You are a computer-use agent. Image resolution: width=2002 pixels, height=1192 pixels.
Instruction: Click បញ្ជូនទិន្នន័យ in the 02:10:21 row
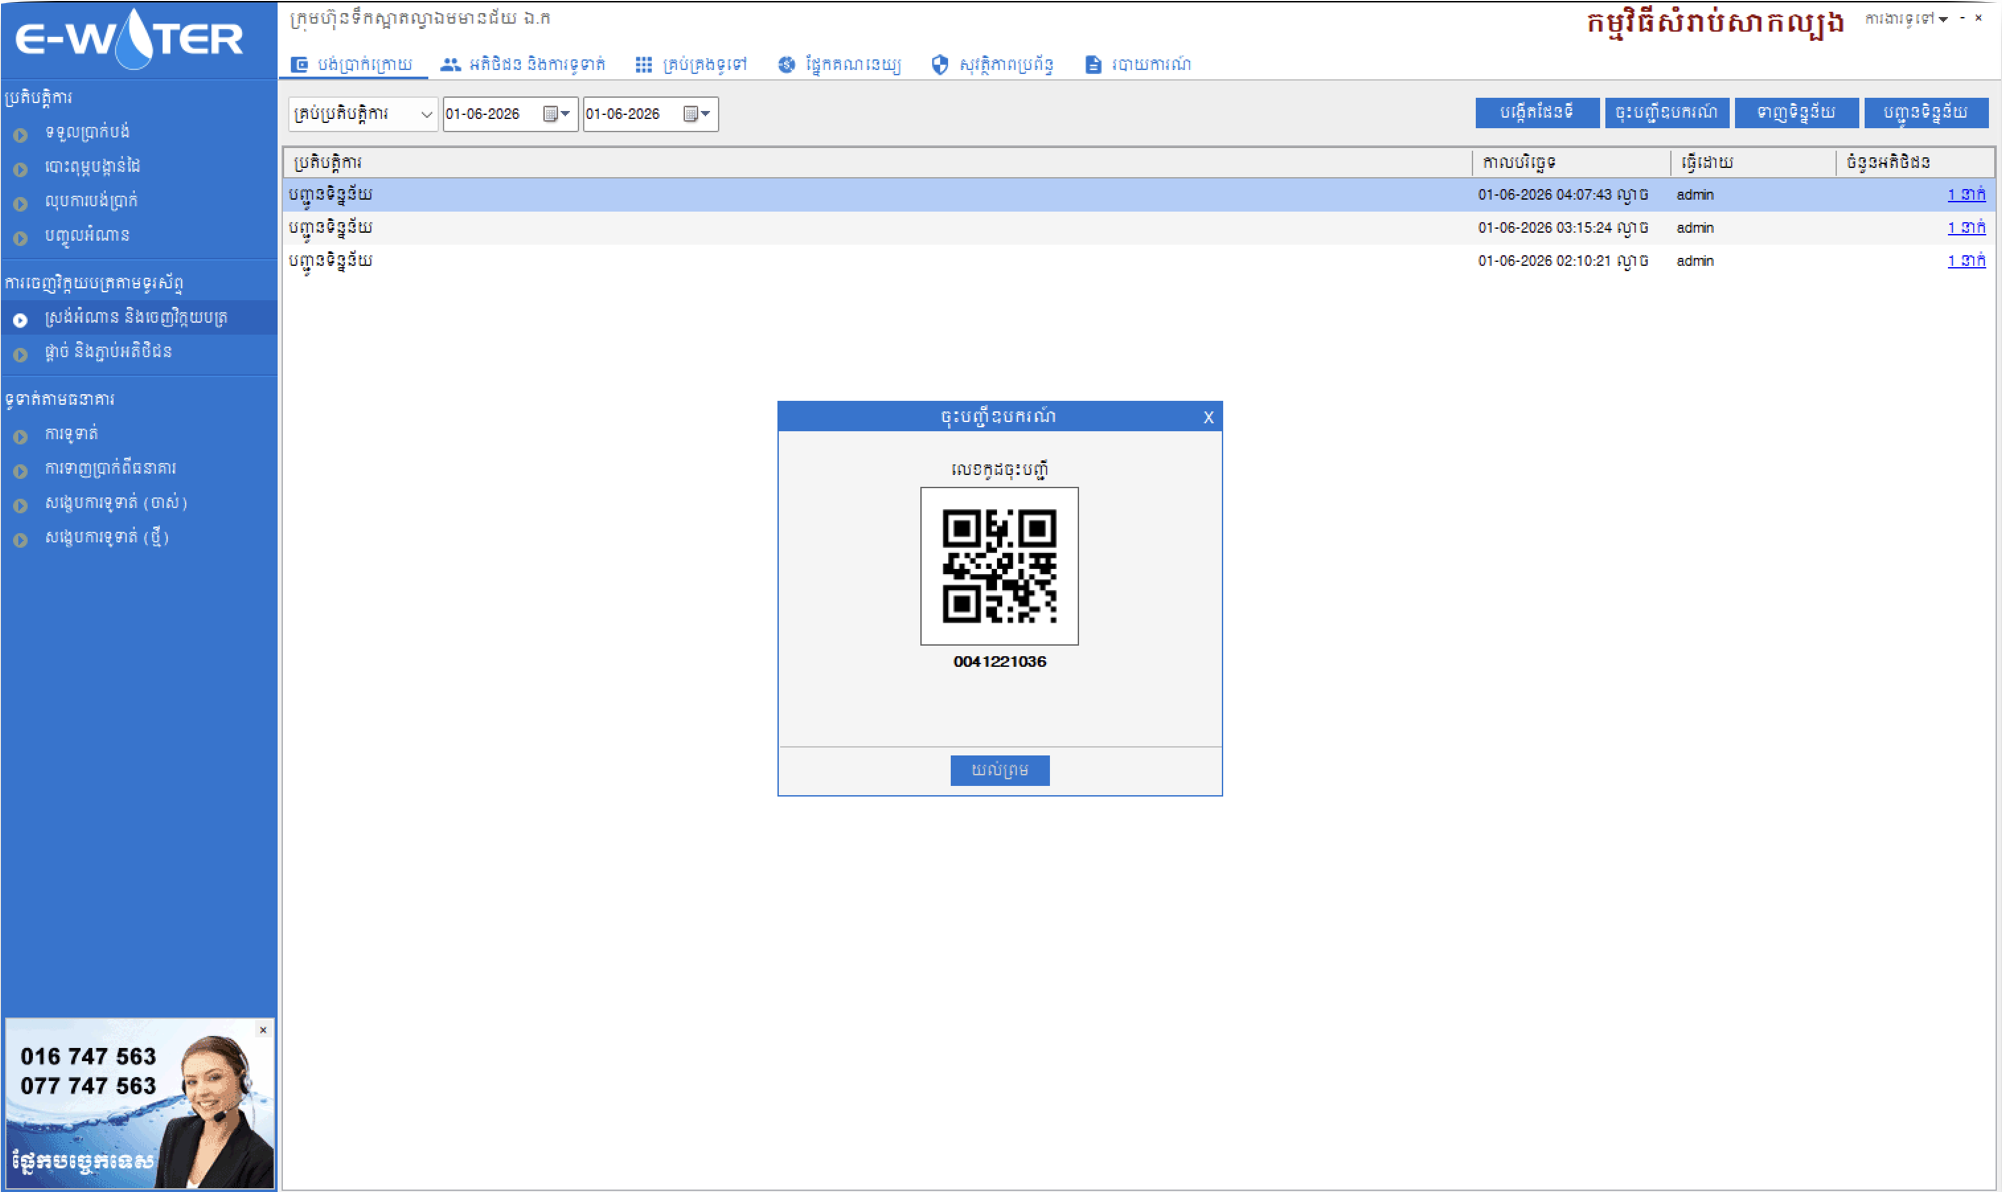pyautogui.click(x=331, y=261)
